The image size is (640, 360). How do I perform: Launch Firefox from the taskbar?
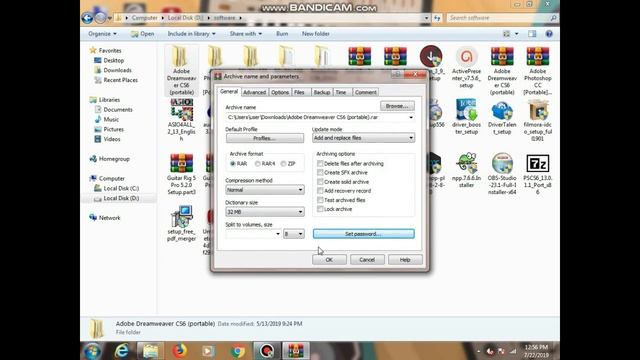pos(179,351)
